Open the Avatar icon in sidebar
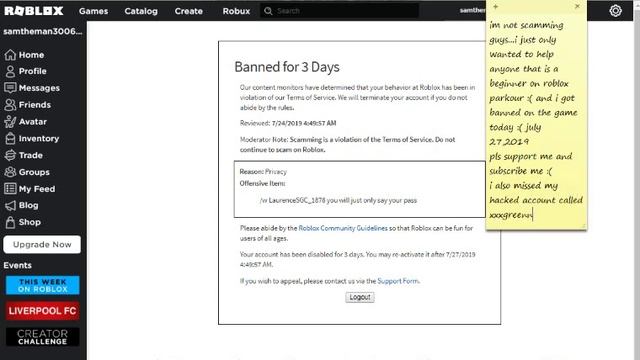 10,122
